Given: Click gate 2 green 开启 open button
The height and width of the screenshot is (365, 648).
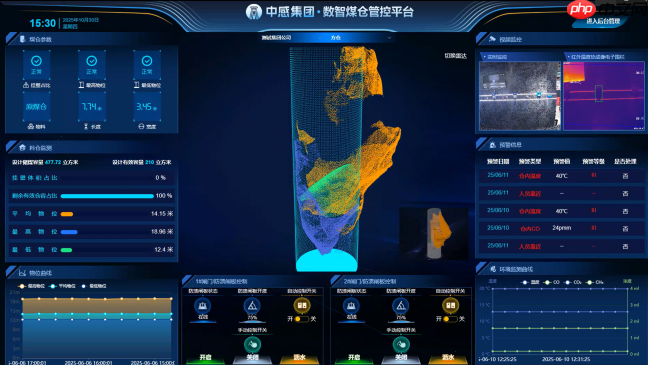Looking at the screenshot, I should [x=354, y=358].
